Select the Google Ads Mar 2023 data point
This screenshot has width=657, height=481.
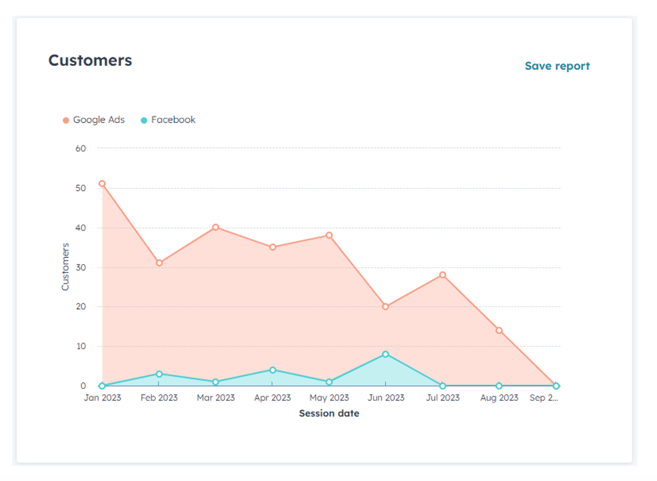[215, 227]
